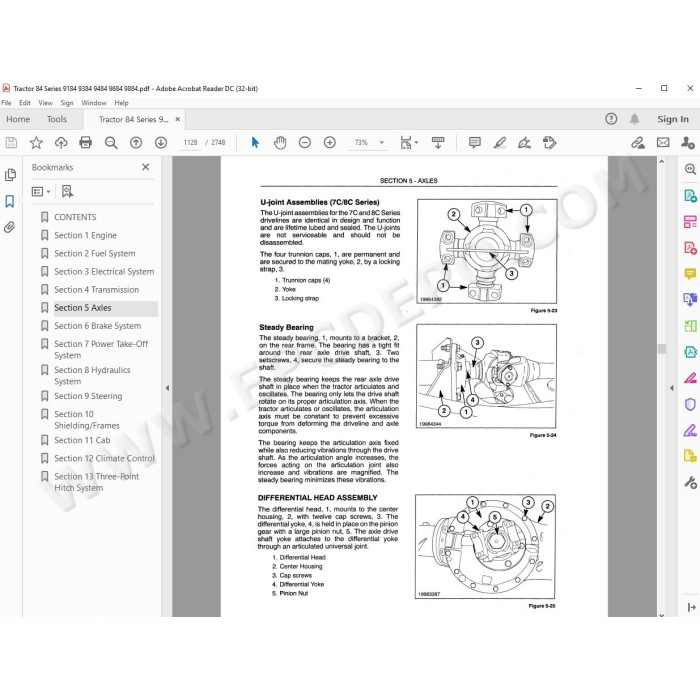The image size is (700, 700).
Task: Select the Highlight text tool
Action: point(500,143)
